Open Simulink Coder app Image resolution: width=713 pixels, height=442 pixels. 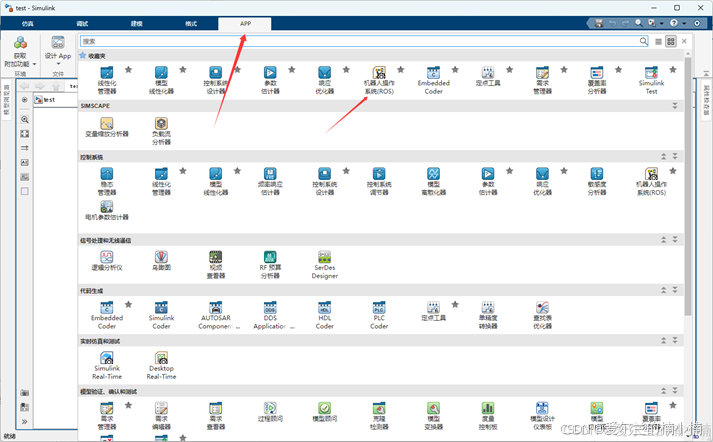click(x=161, y=315)
